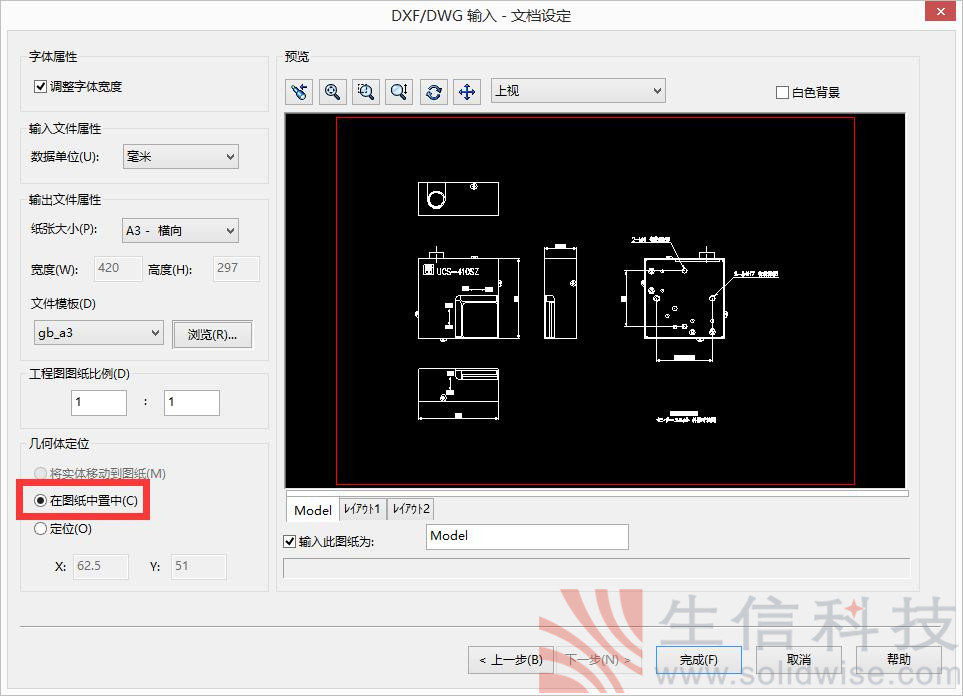Viewport: 963px width, 696px height.
Task: Toggle the 调整字体宽度 checkbox
Action: pos(41,87)
